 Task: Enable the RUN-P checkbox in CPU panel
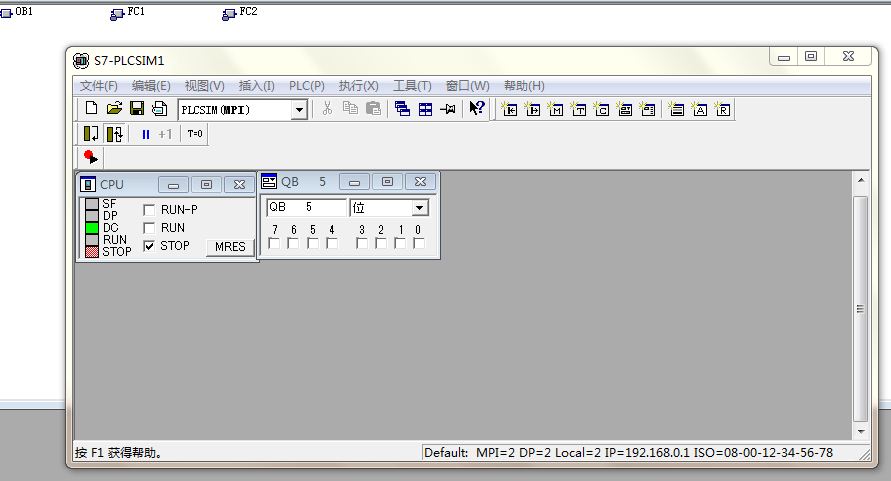pos(149,210)
